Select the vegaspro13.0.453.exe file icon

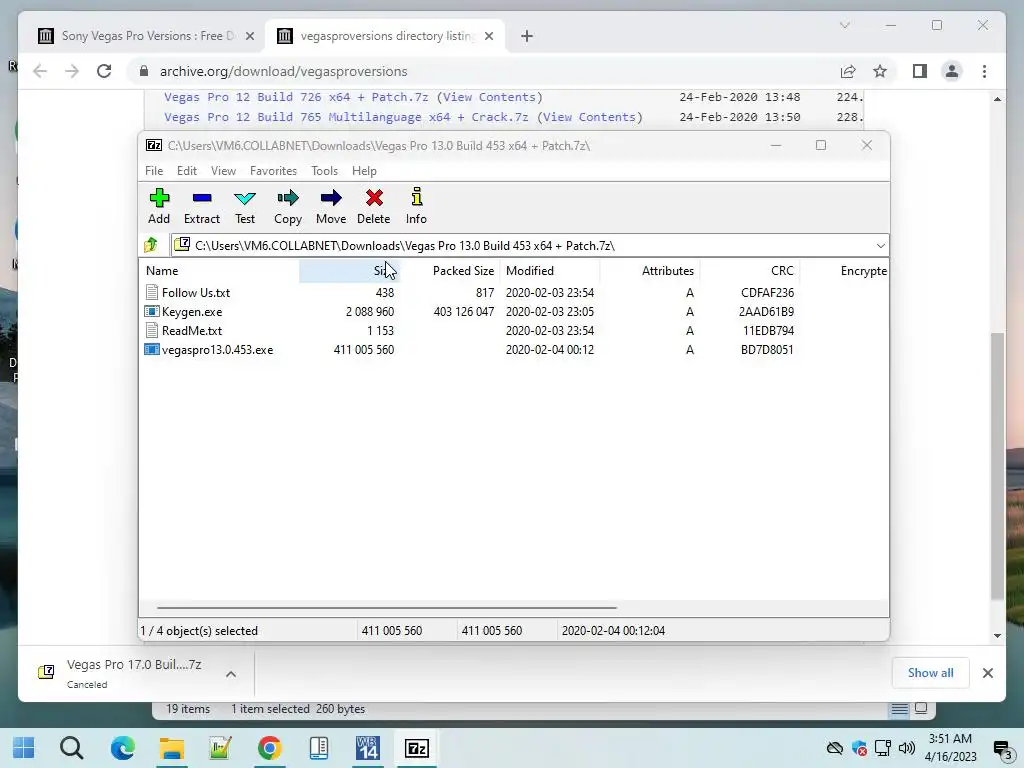pyautogui.click(x=152, y=349)
